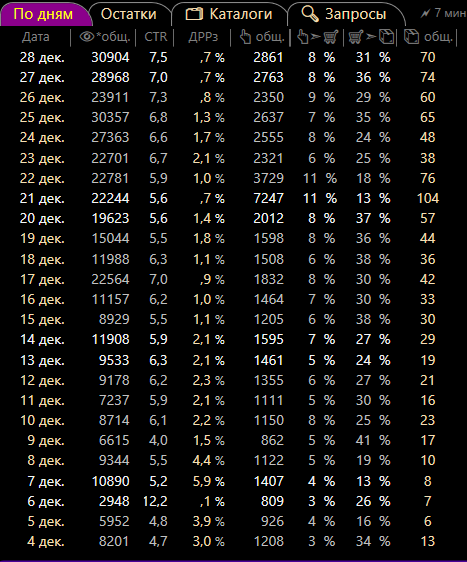Click the magnifier icon on Запросы tab

tap(310, 14)
